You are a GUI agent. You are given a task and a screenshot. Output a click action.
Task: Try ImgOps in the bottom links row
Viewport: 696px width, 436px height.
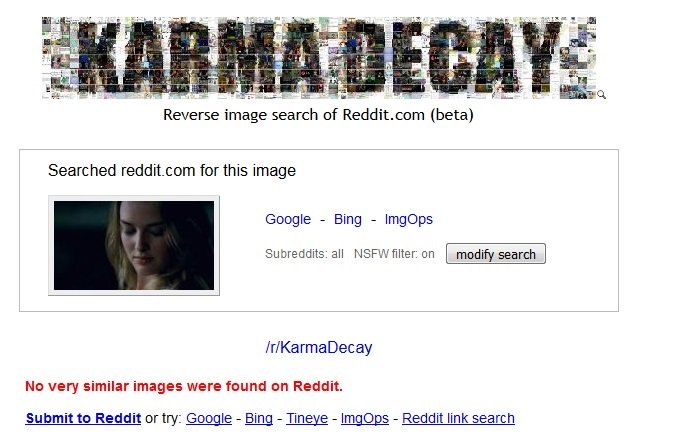(x=364, y=418)
